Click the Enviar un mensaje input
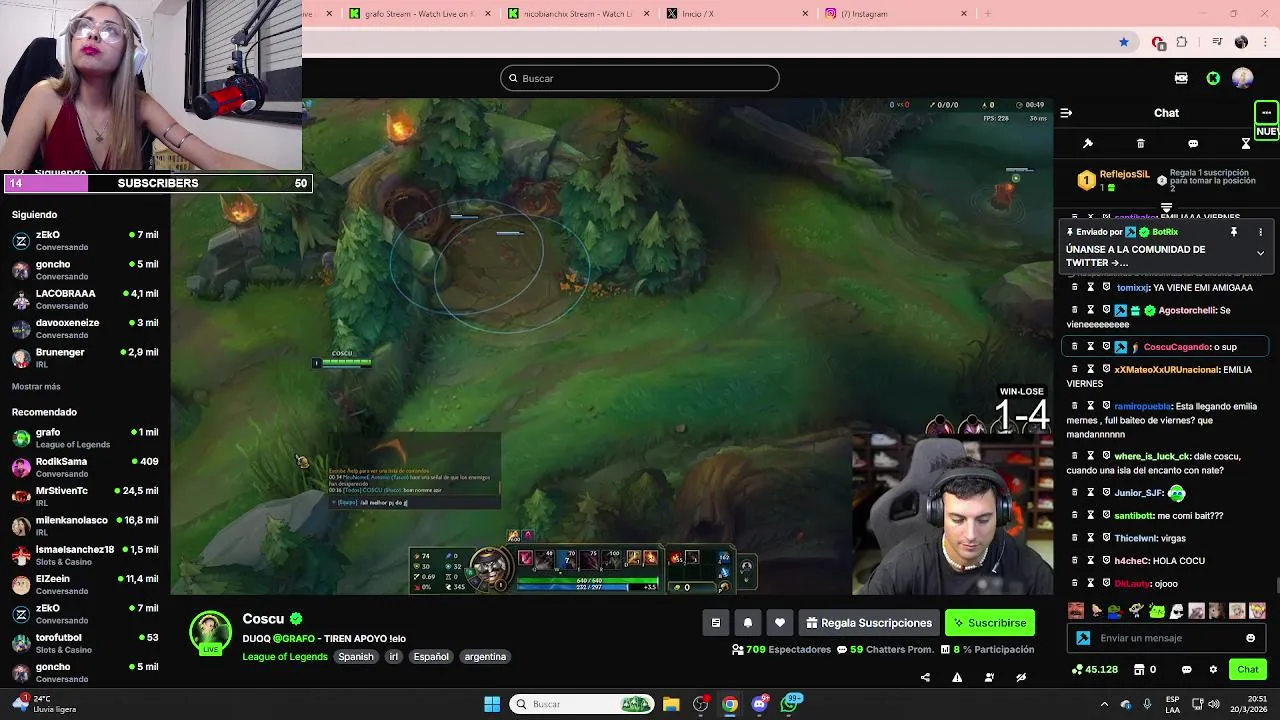Screen dimensions: 1280x720 tap(1166, 638)
